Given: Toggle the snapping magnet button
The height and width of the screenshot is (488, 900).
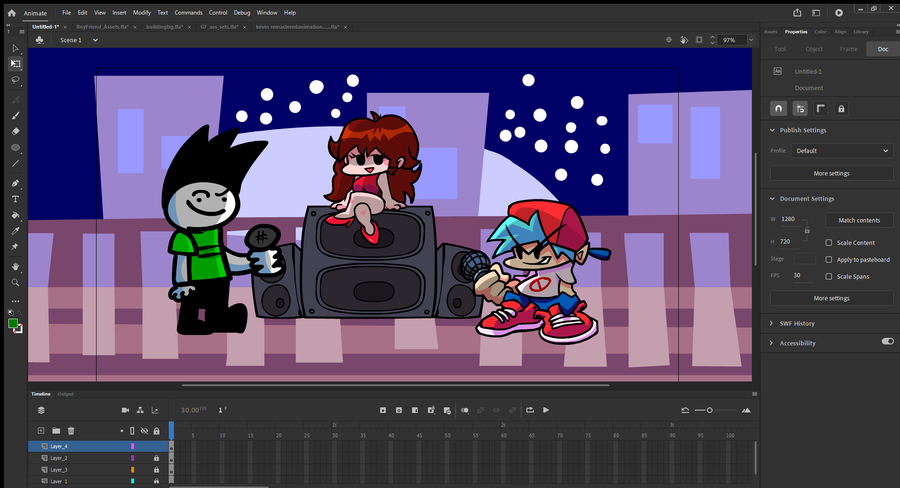Looking at the screenshot, I should pyautogui.click(x=778, y=109).
